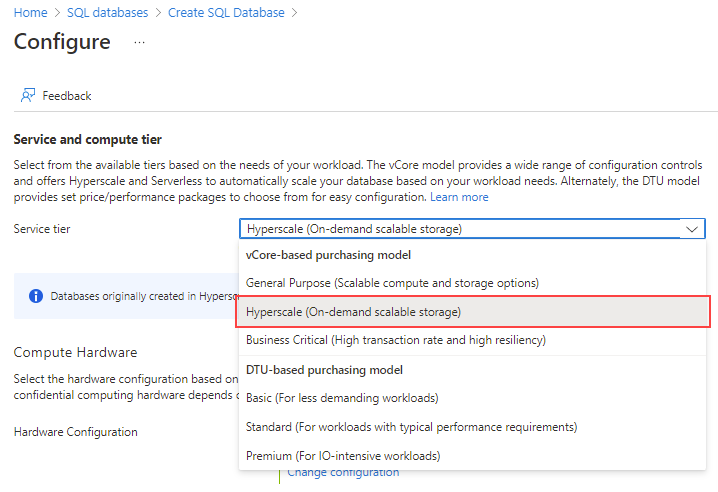Image resolution: width=718 pixels, height=492 pixels.
Task: Go to Home breadcrumb
Action: (31, 13)
